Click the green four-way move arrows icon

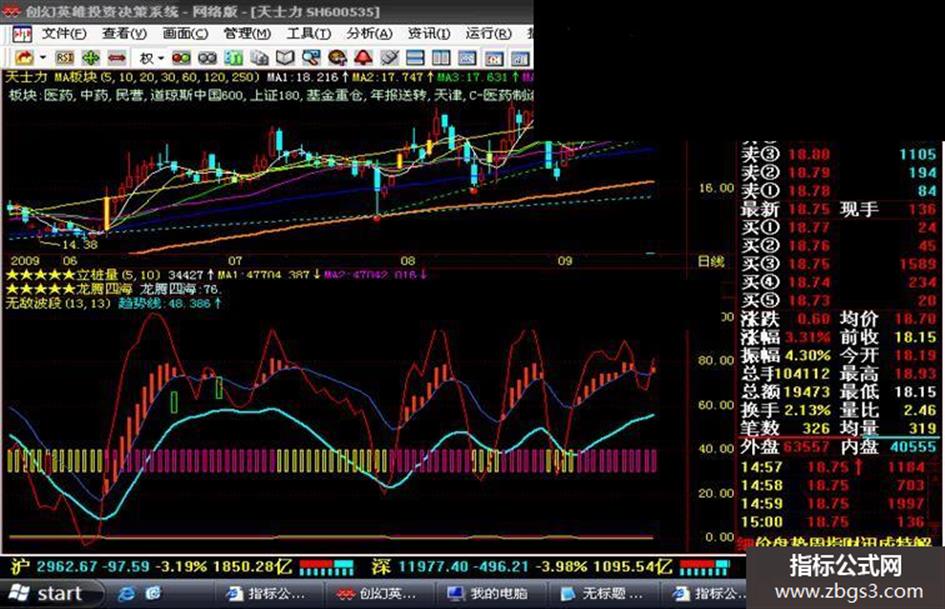[x=91, y=58]
